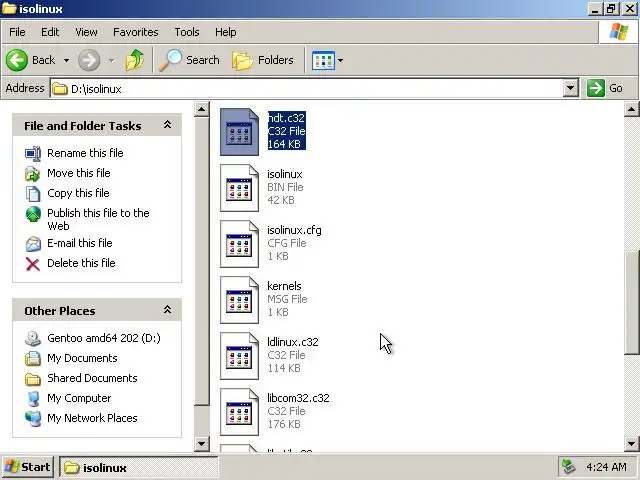Click the file list scroll up arrow
The height and width of the screenshot is (480, 640).
click(631, 109)
